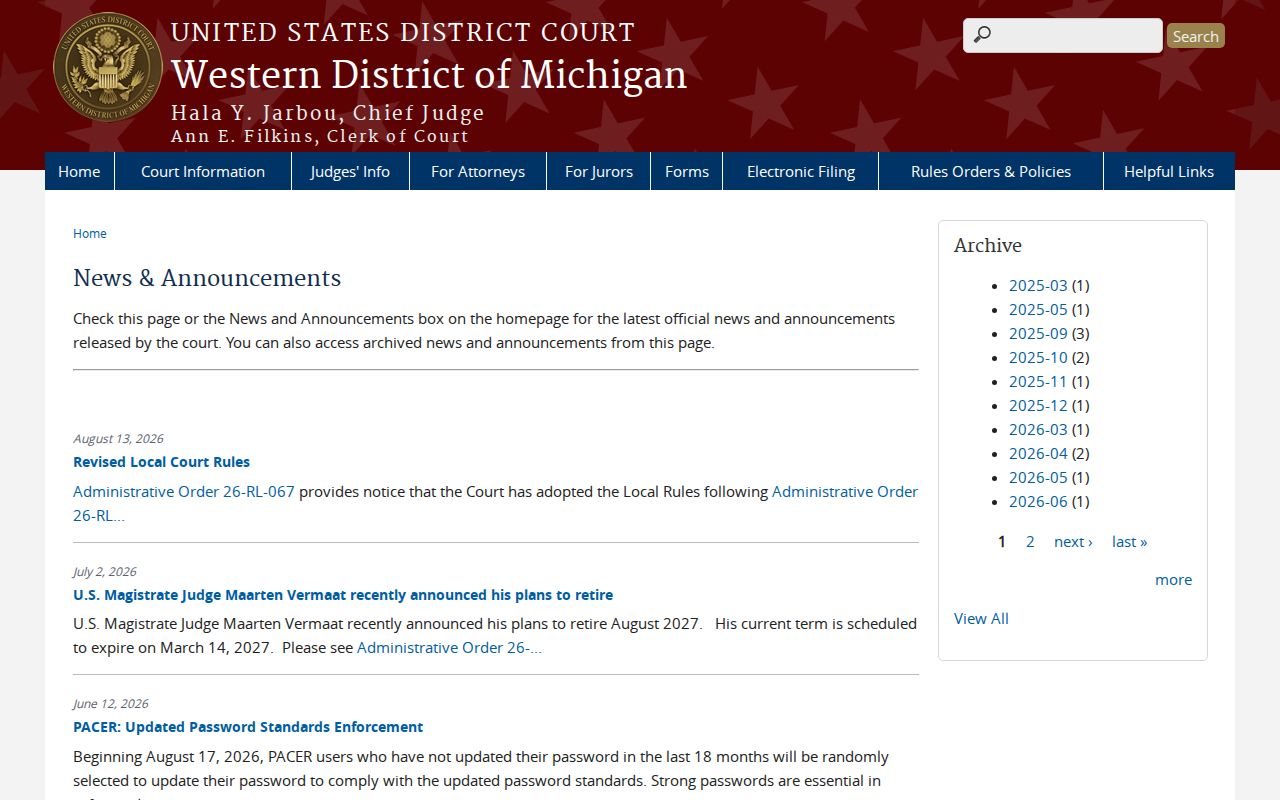Viewport: 1280px width, 800px height.
Task: Open Administrative Order 26-... link in Vermaat summary
Action: [x=449, y=648]
